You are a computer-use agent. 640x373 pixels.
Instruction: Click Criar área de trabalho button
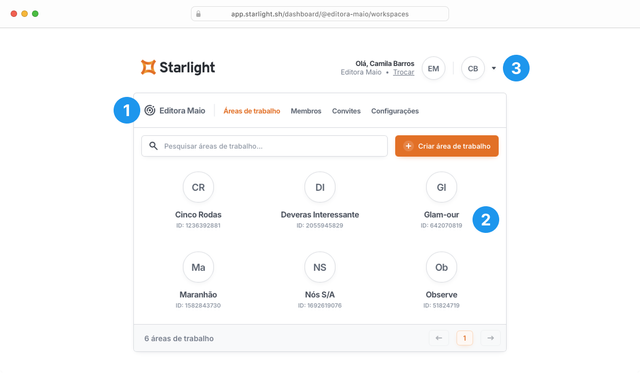pos(447,146)
